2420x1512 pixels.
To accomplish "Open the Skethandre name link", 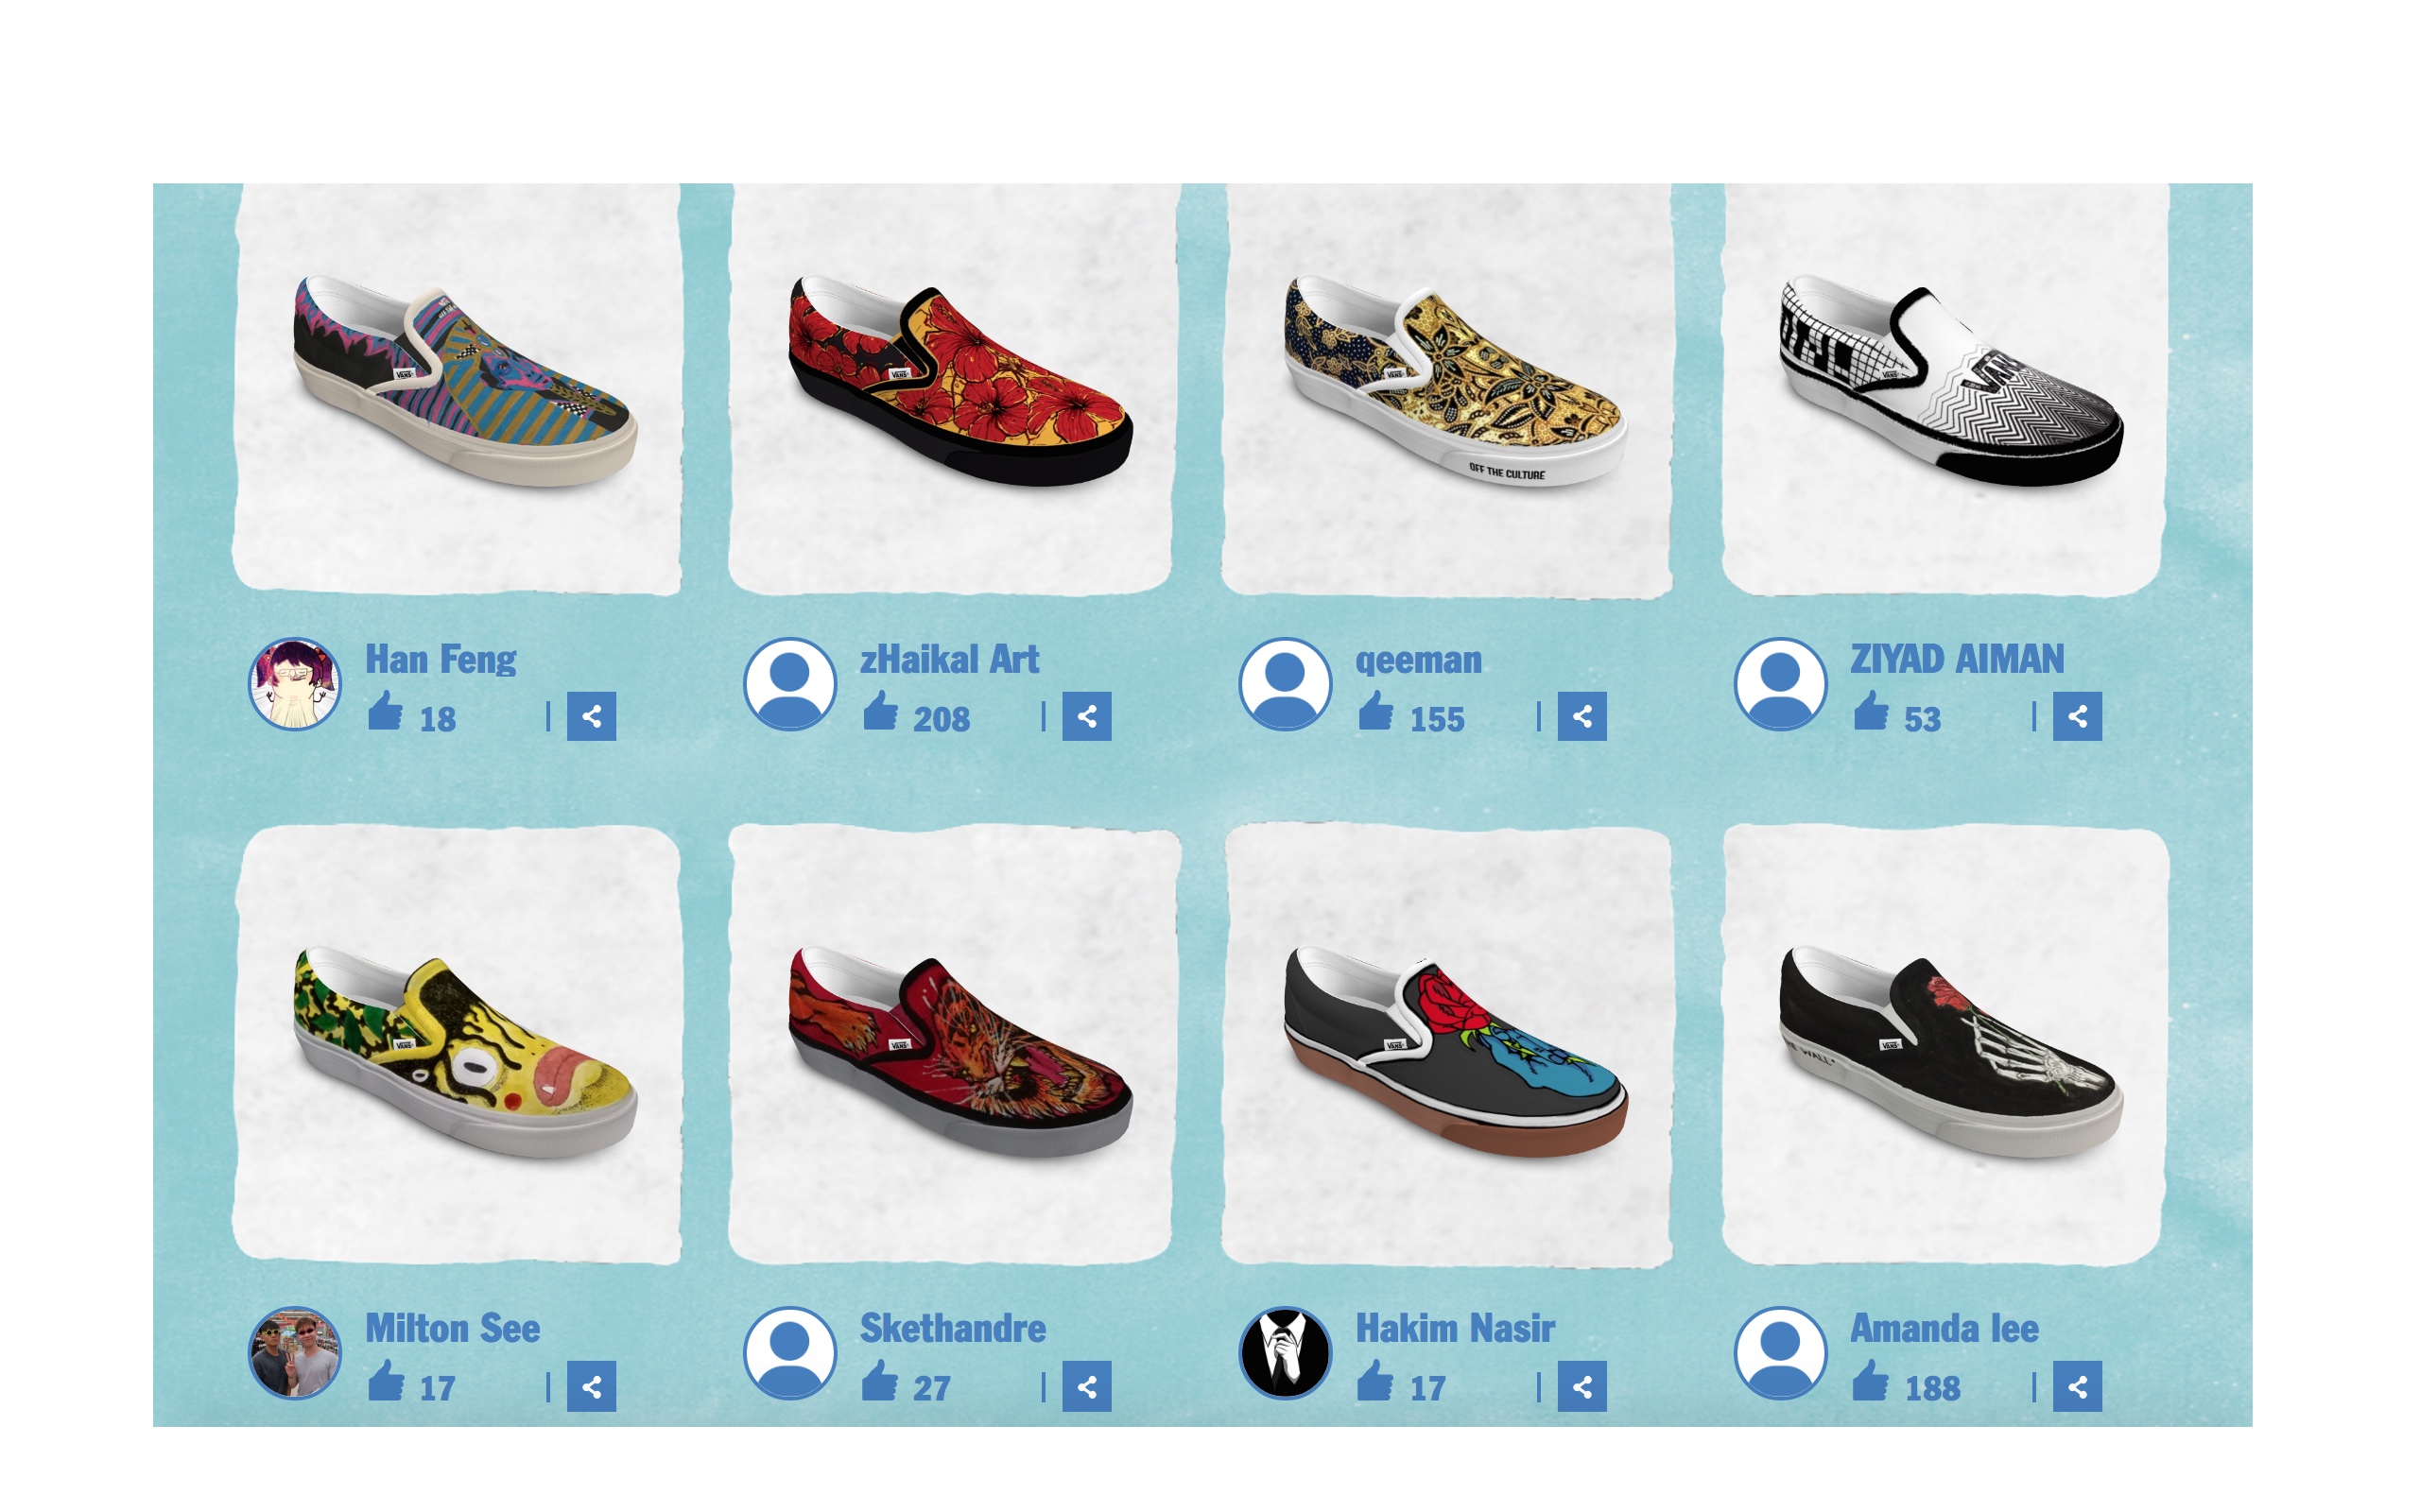I will pyautogui.click(x=953, y=1328).
